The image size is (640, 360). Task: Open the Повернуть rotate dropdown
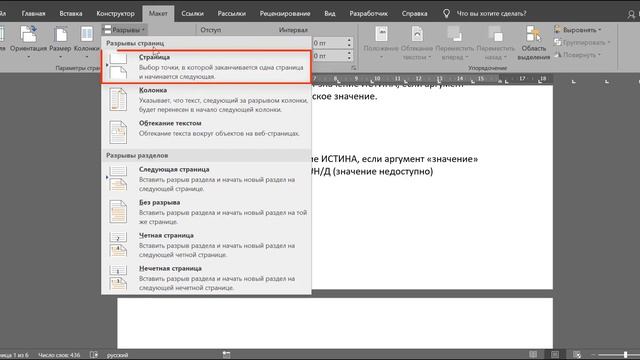tap(577, 55)
